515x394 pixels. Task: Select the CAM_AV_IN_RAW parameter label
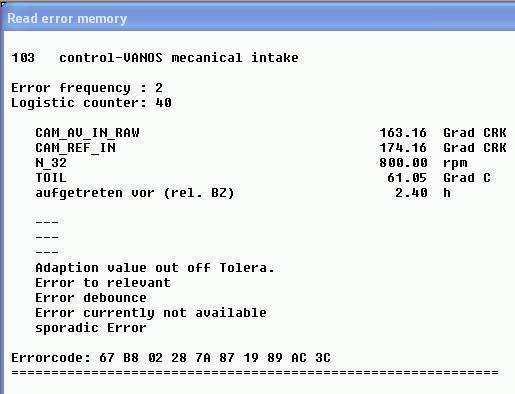(x=87, y=133)
